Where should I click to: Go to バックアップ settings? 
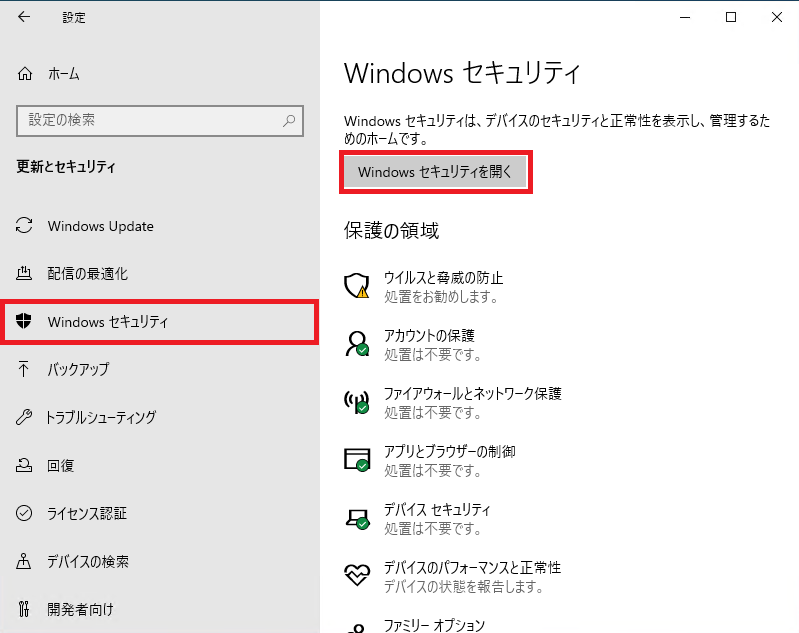click(78, 369)
